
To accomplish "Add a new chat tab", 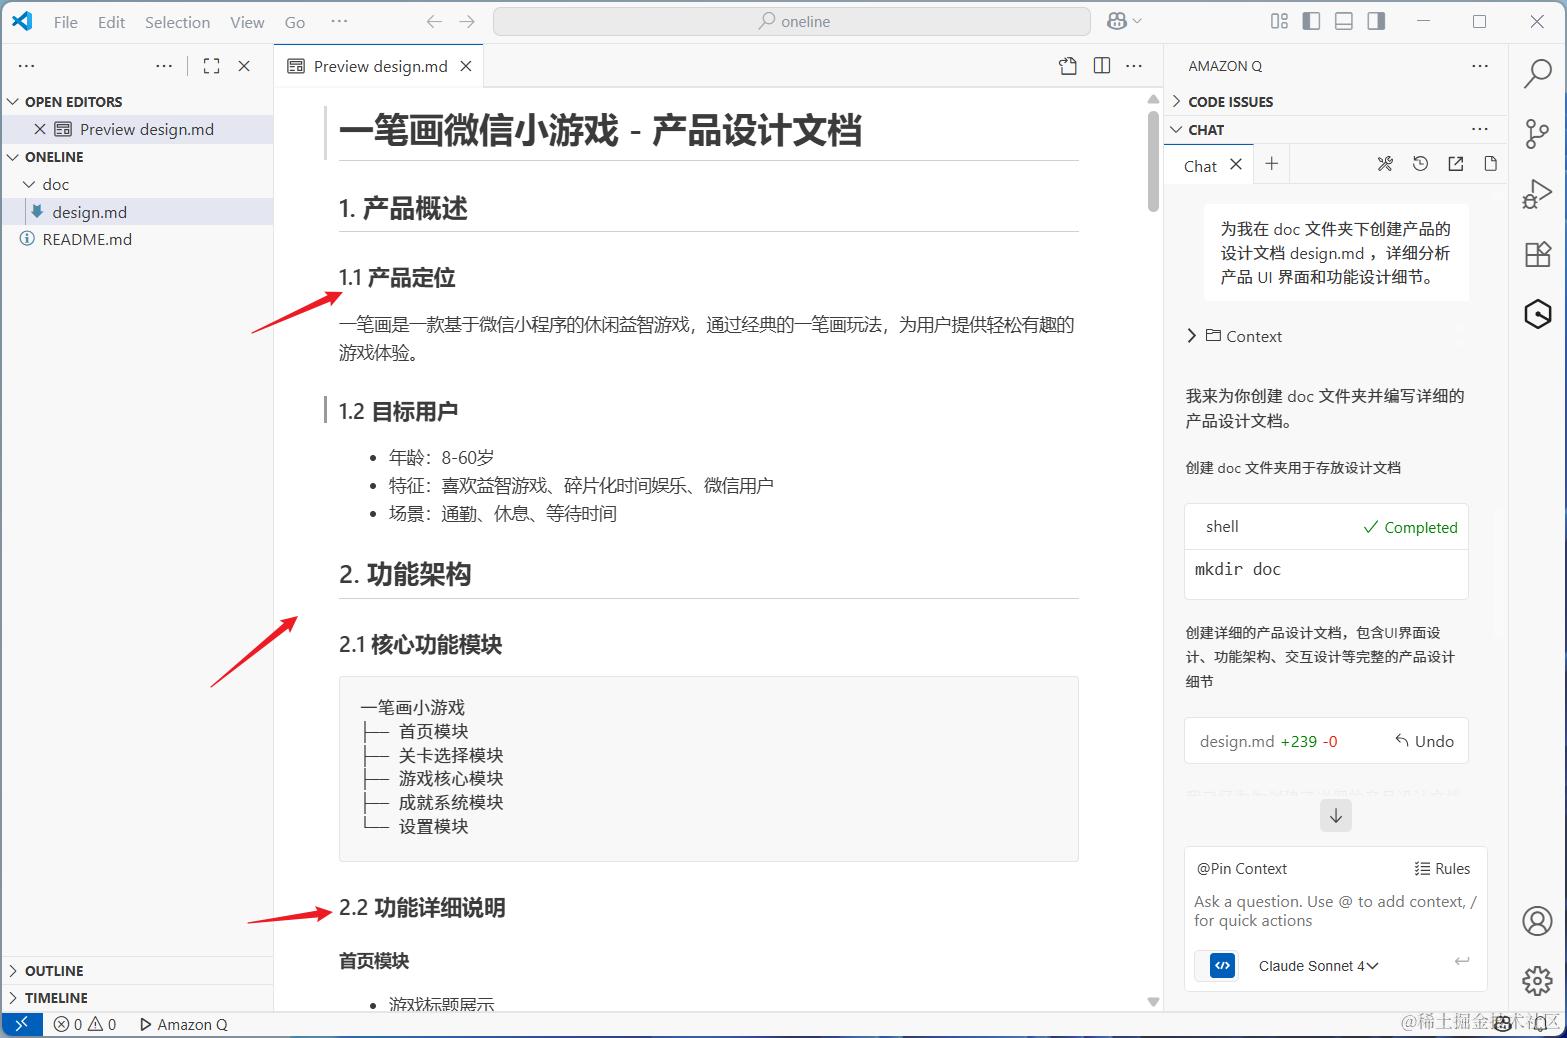I will [1272, 164].
